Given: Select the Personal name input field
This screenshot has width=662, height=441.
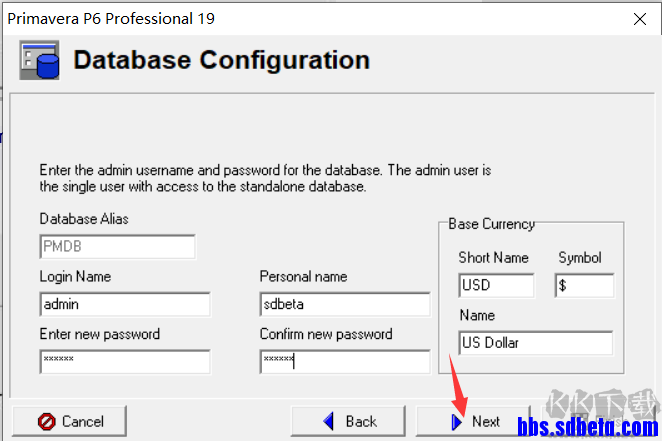Looking at the screenshot, I should tap(344, 304).
